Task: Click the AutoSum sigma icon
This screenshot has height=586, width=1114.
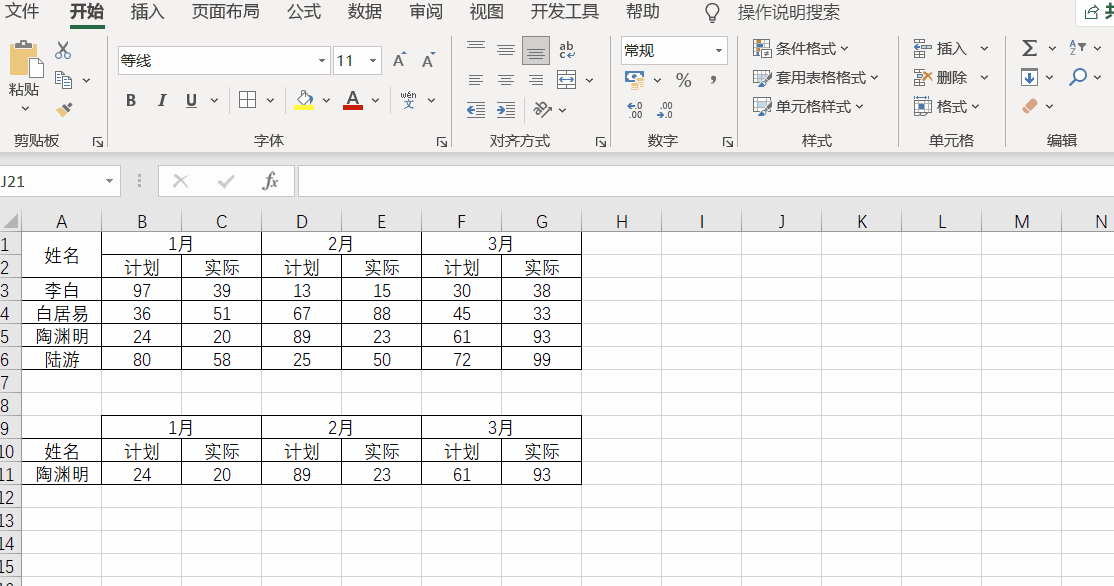Action: [1029, 48]
